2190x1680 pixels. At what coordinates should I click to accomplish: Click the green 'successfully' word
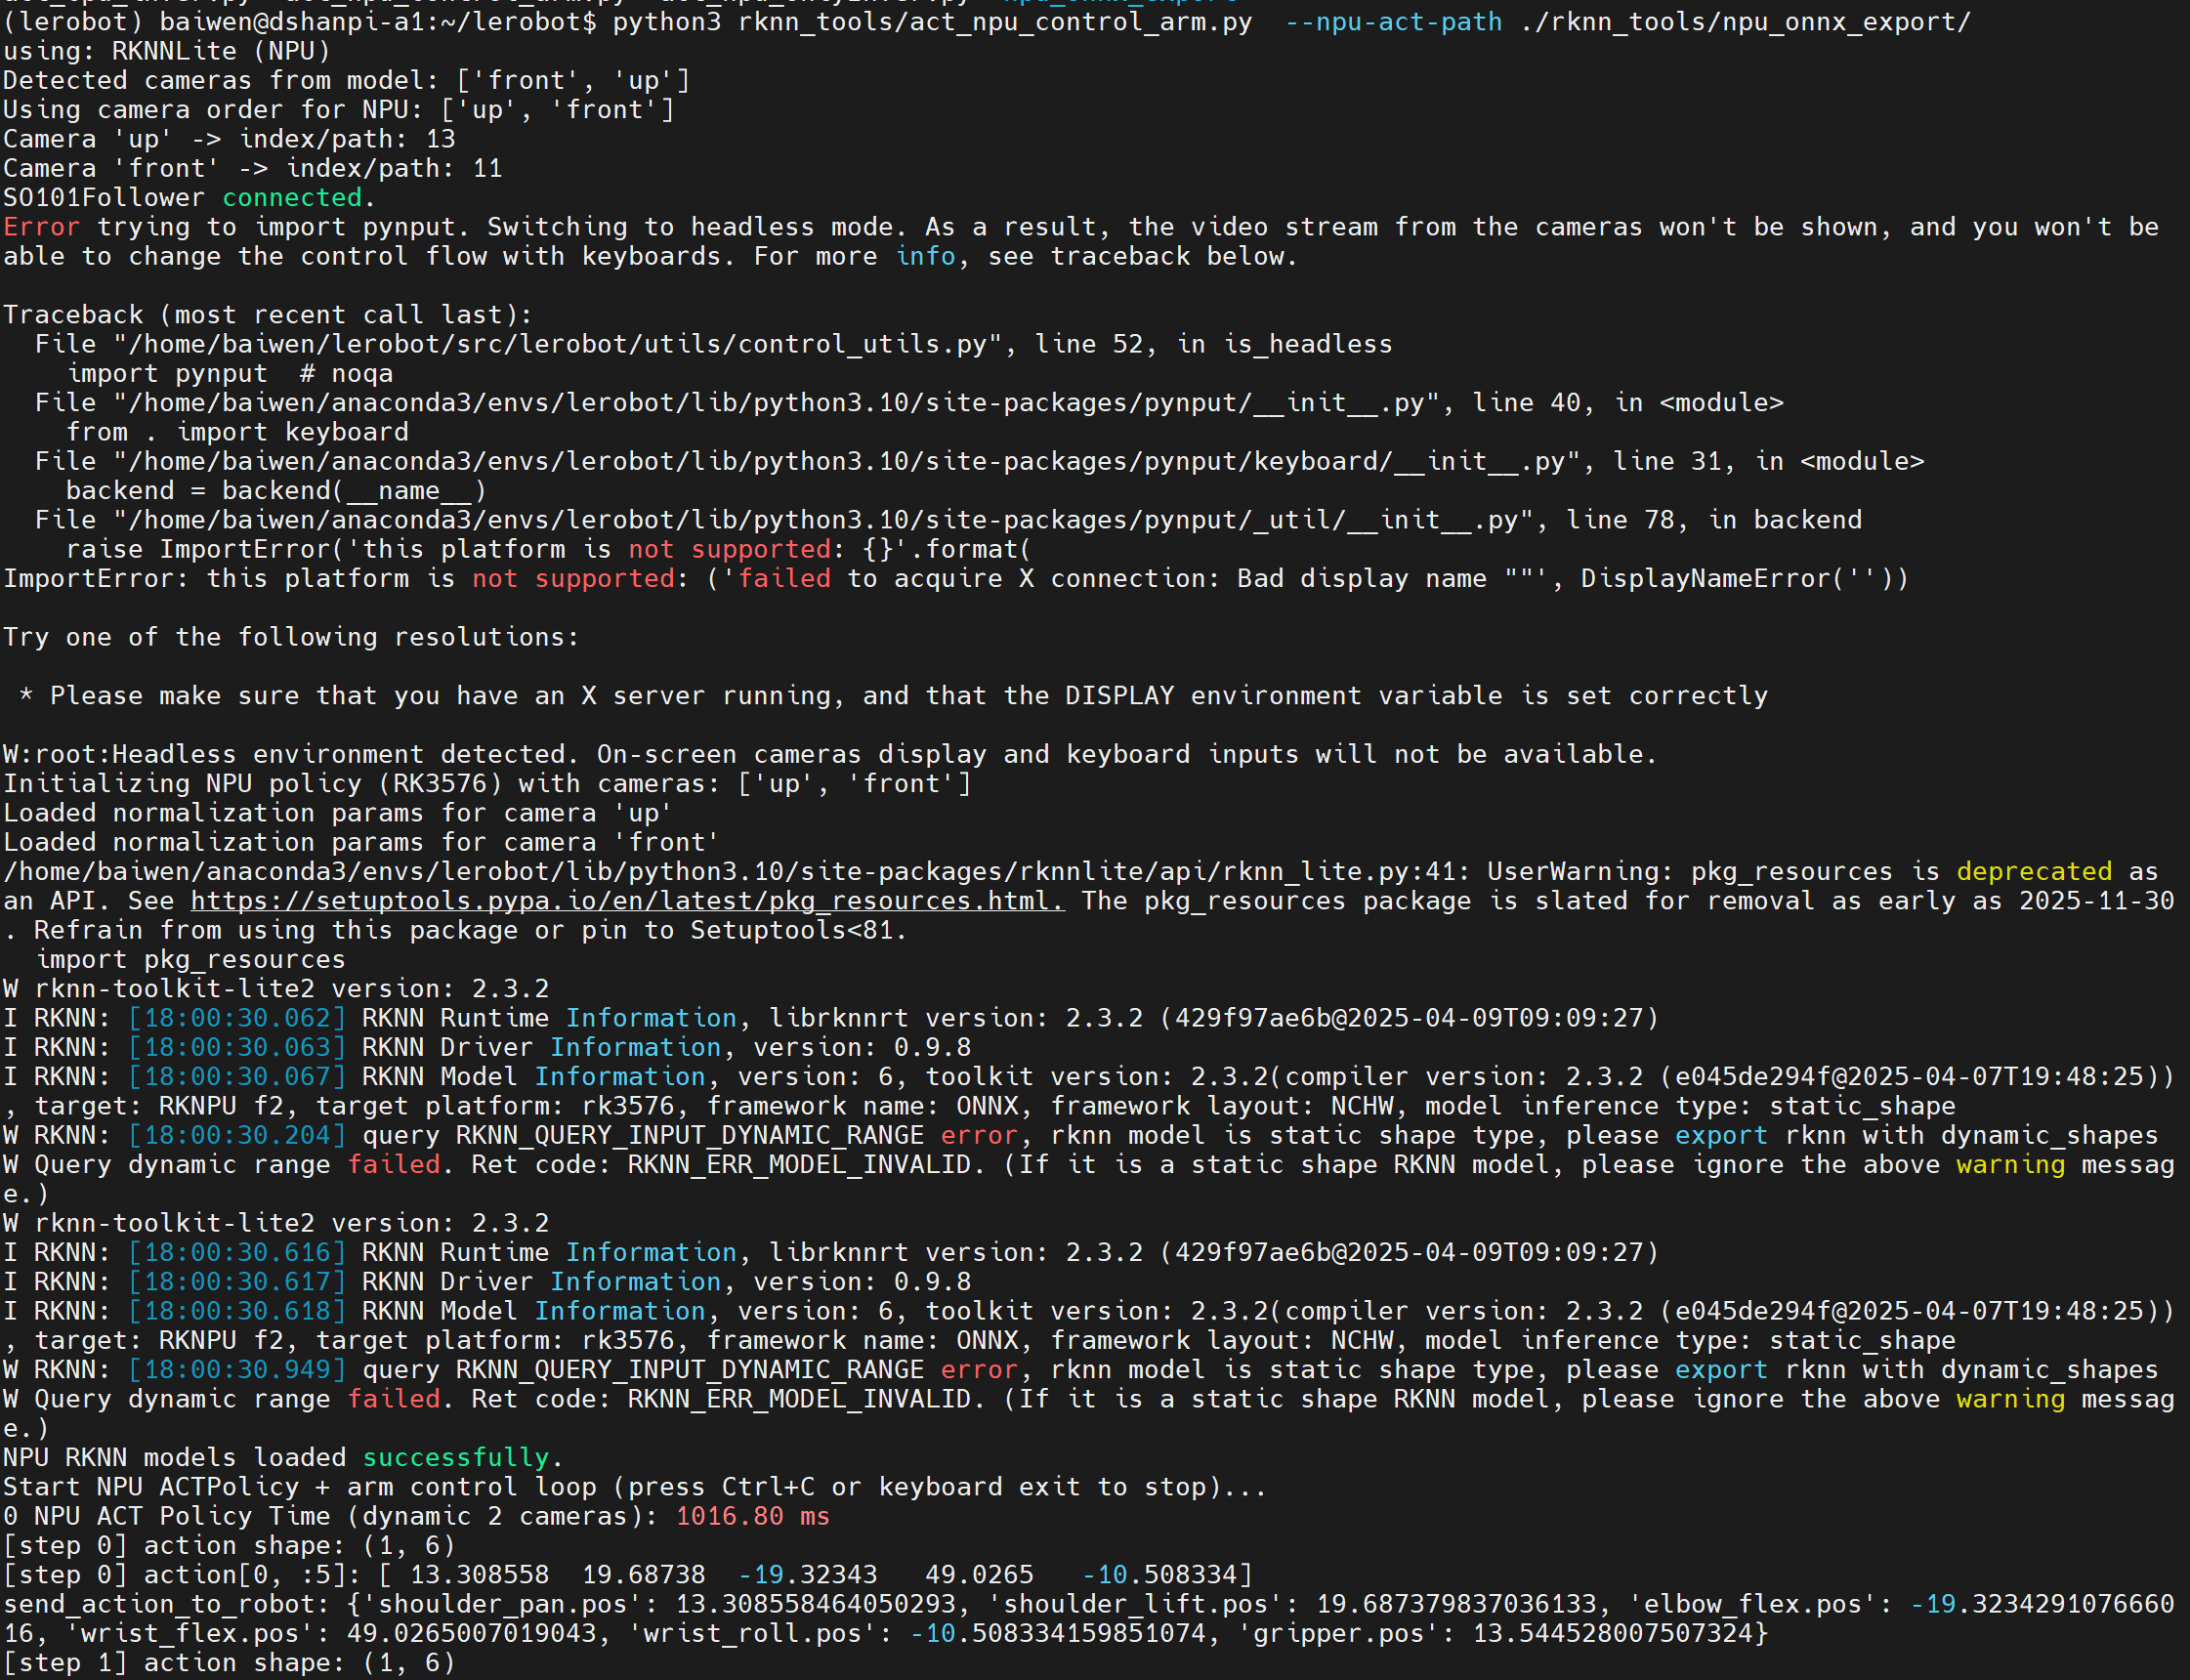pos(456,1458)
